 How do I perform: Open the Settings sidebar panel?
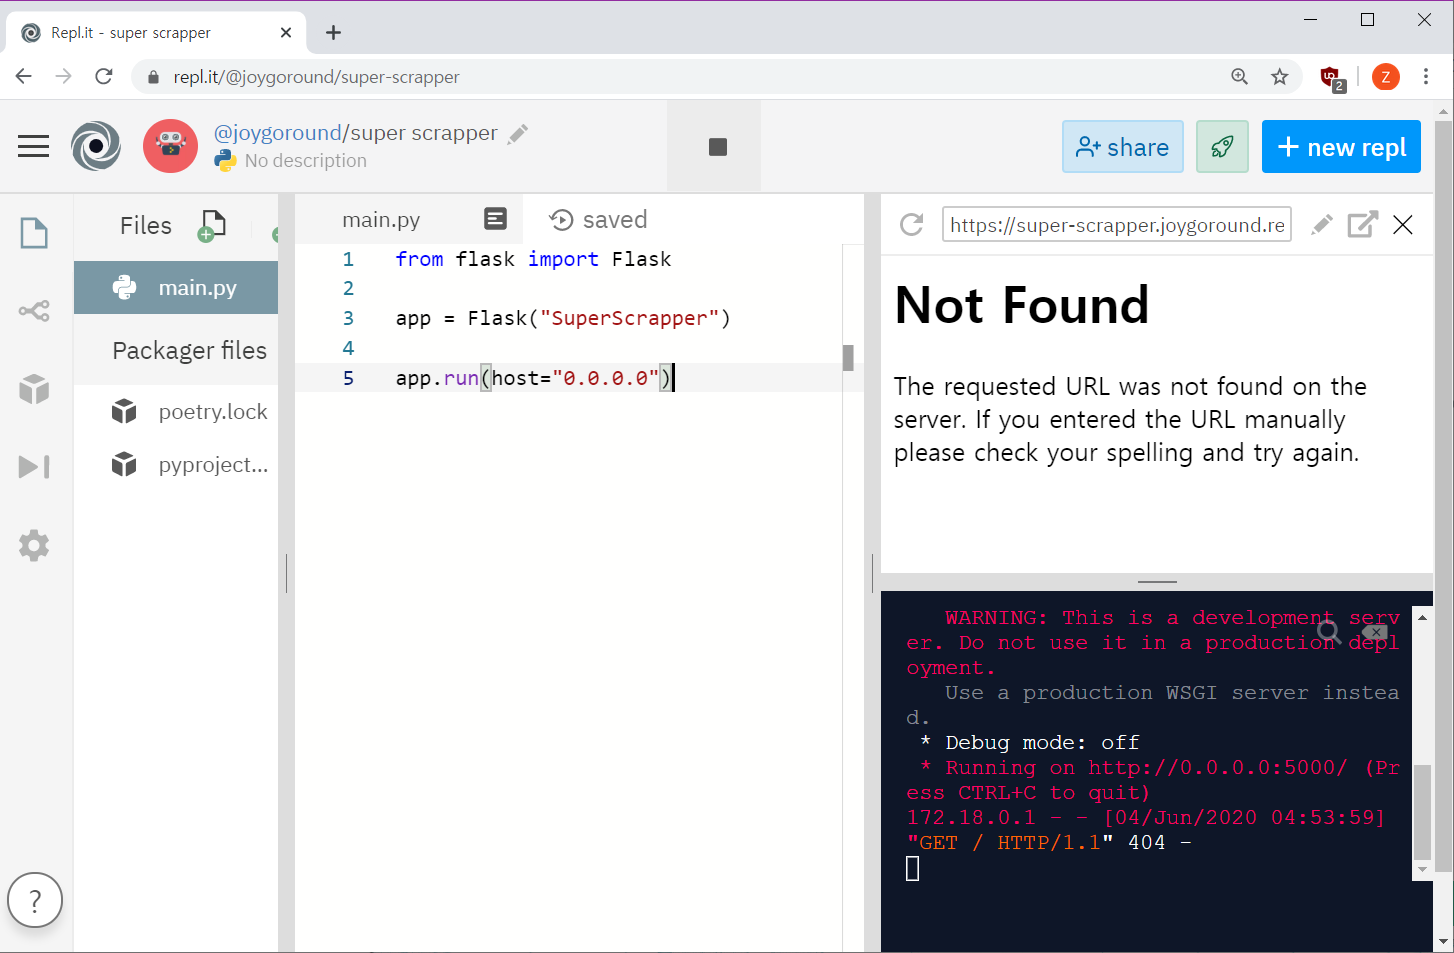tap(34, 545)
